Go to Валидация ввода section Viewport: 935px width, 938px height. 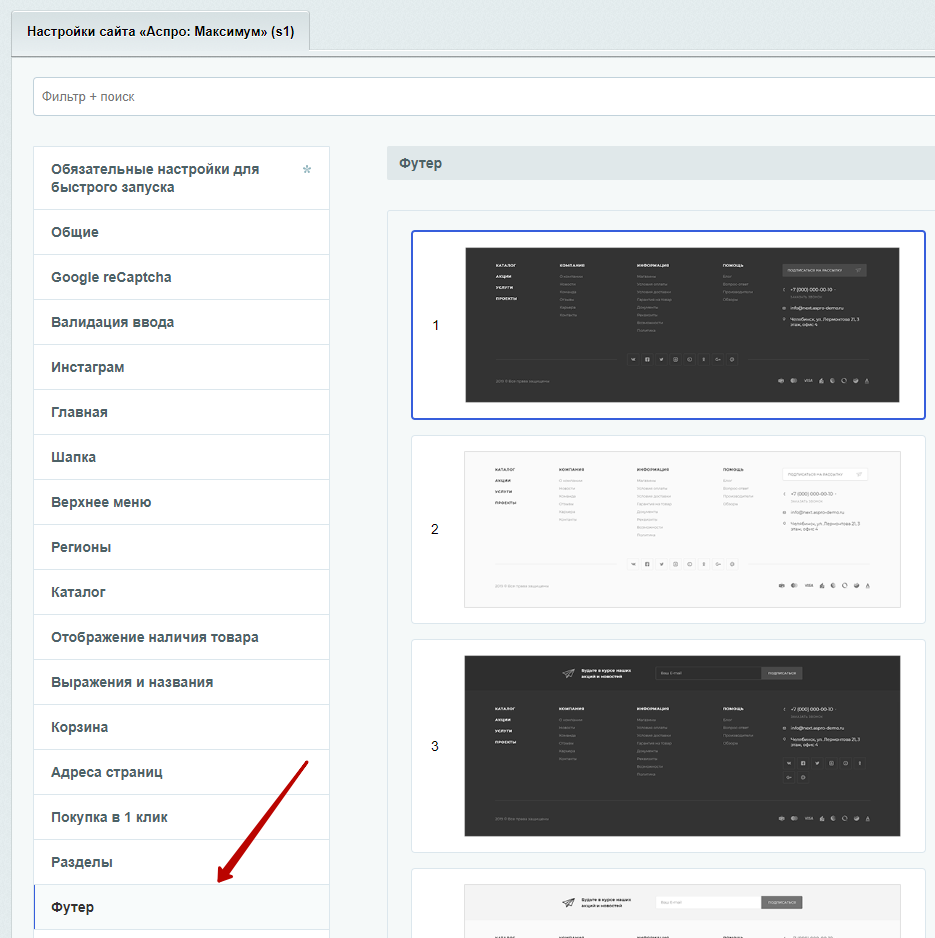pos(181,322)
